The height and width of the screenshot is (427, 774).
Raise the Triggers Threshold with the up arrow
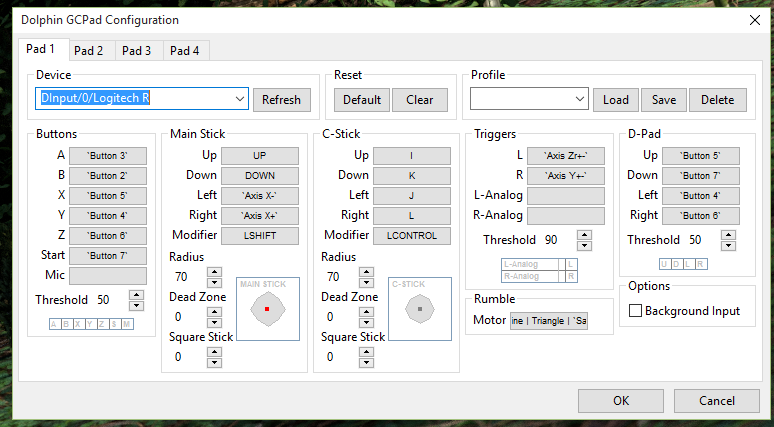584,235
